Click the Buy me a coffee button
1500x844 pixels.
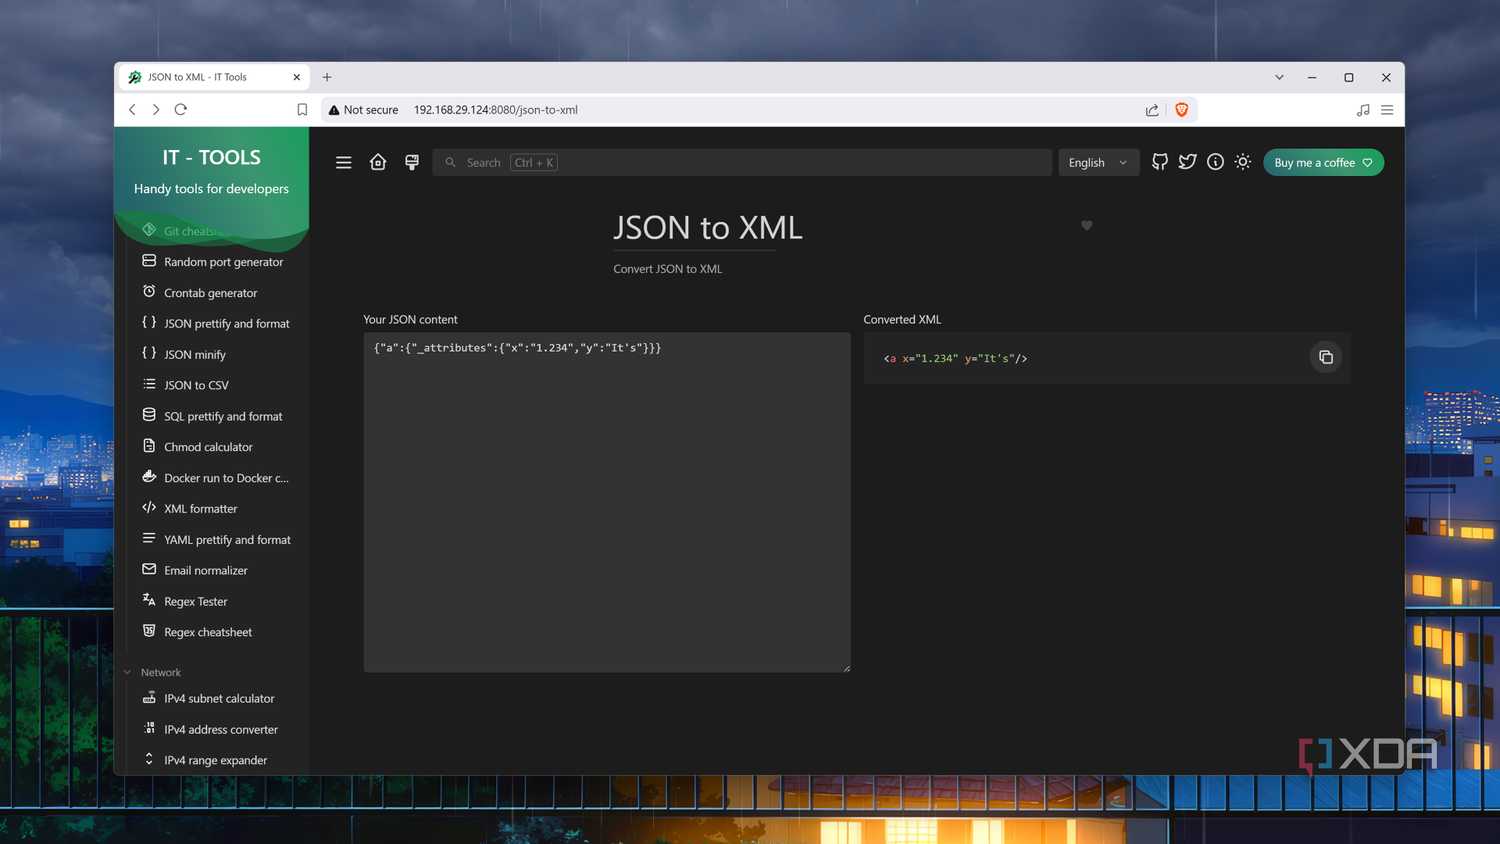(1323, 163)
